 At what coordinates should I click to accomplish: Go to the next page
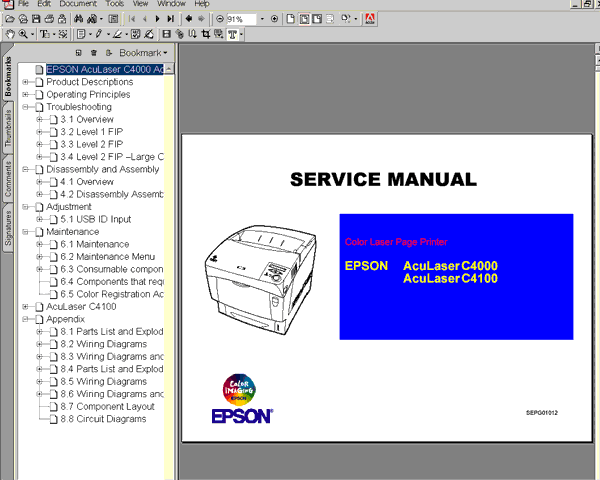pyautogui.click(x=157, y=19)
